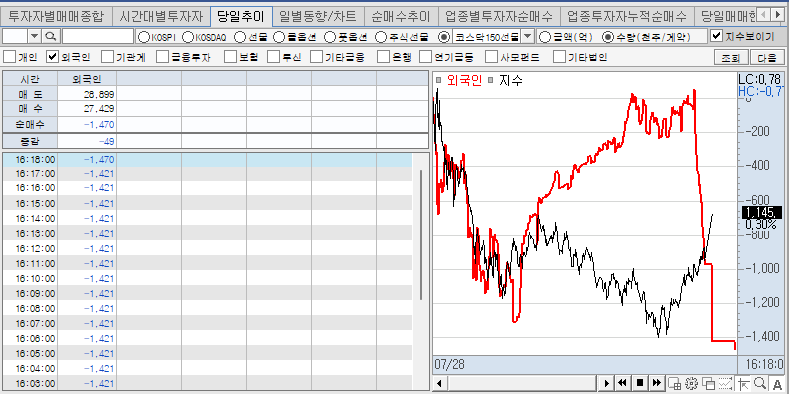Open the 업종별투자자순매수 tab

499,17
